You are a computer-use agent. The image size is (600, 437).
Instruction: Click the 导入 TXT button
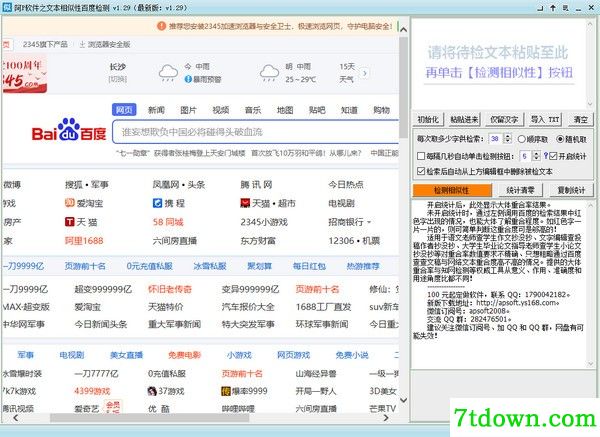(545, 119)
